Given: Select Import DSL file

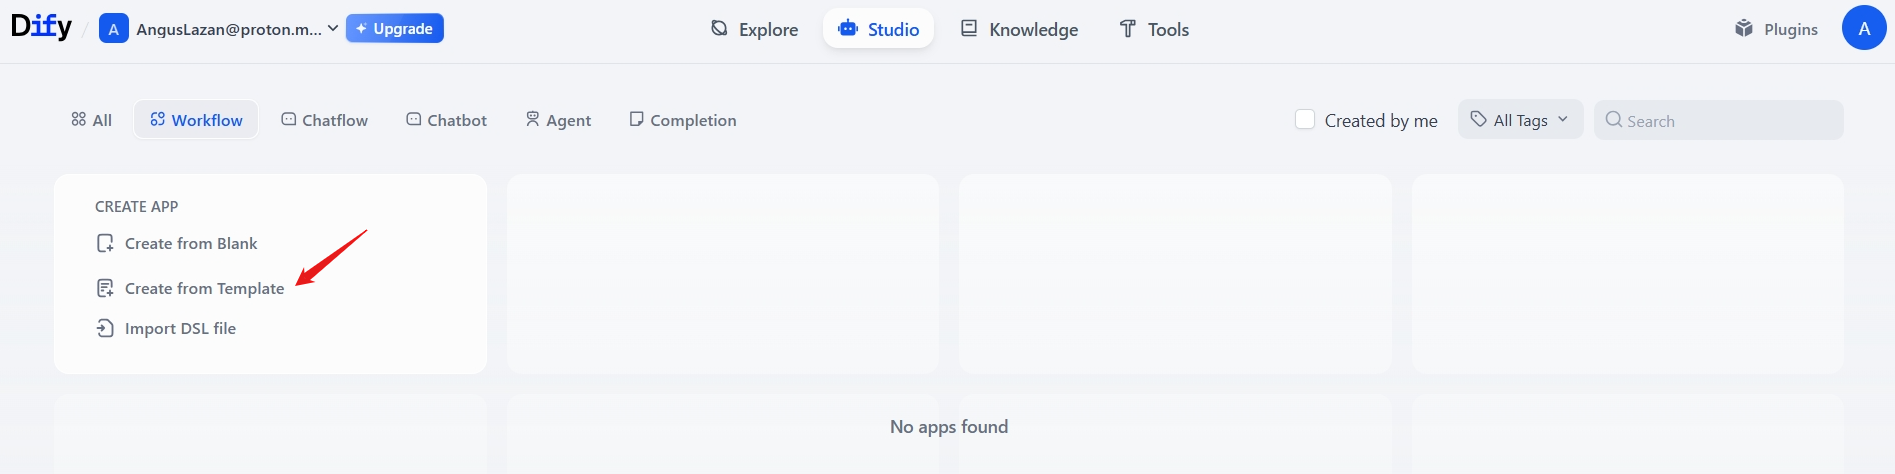Looking at the screenshot, I should coord(166,328).
